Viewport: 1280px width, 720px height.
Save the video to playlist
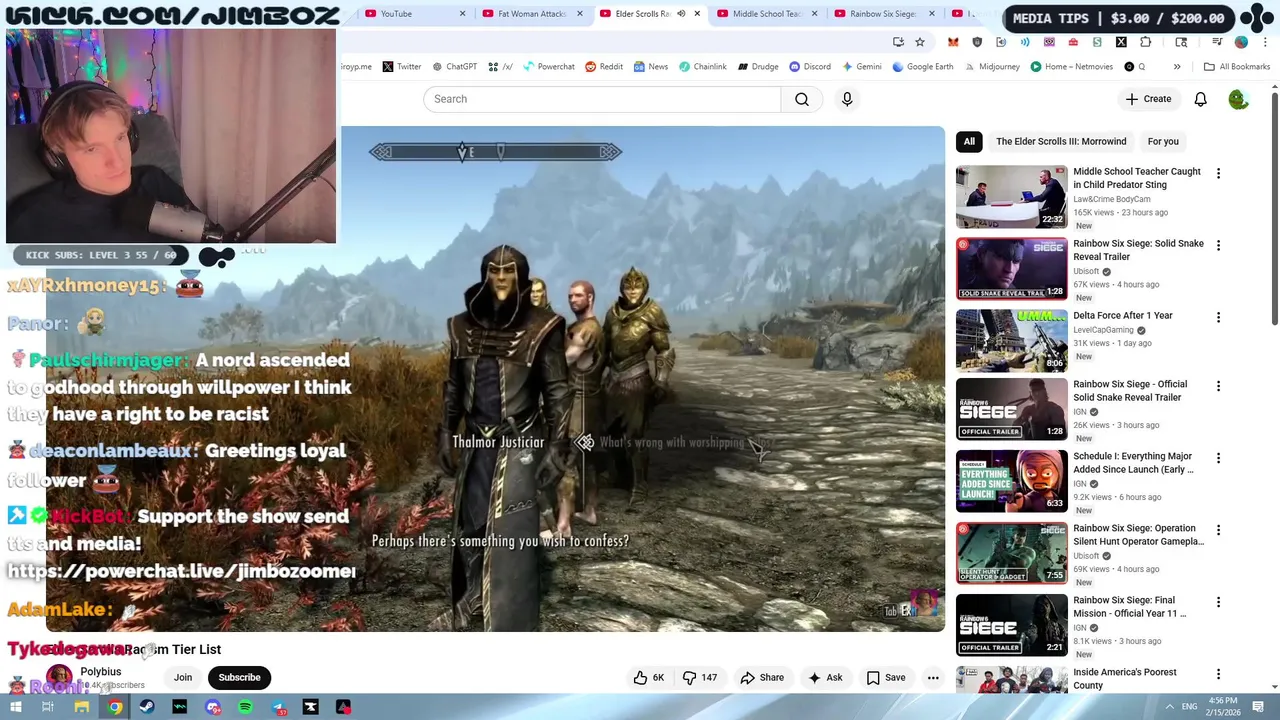tap(886, 678)
